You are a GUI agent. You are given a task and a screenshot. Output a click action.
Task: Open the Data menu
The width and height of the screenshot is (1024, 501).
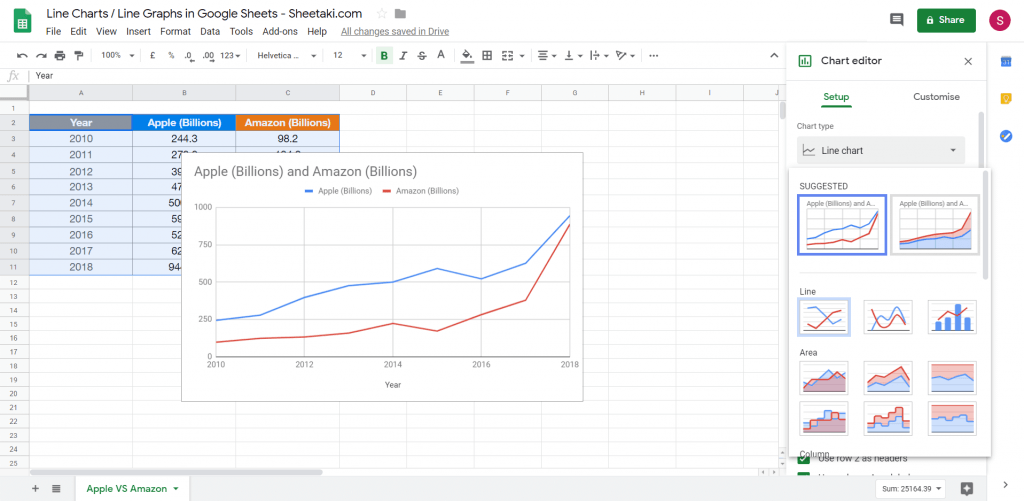point(210,31)
